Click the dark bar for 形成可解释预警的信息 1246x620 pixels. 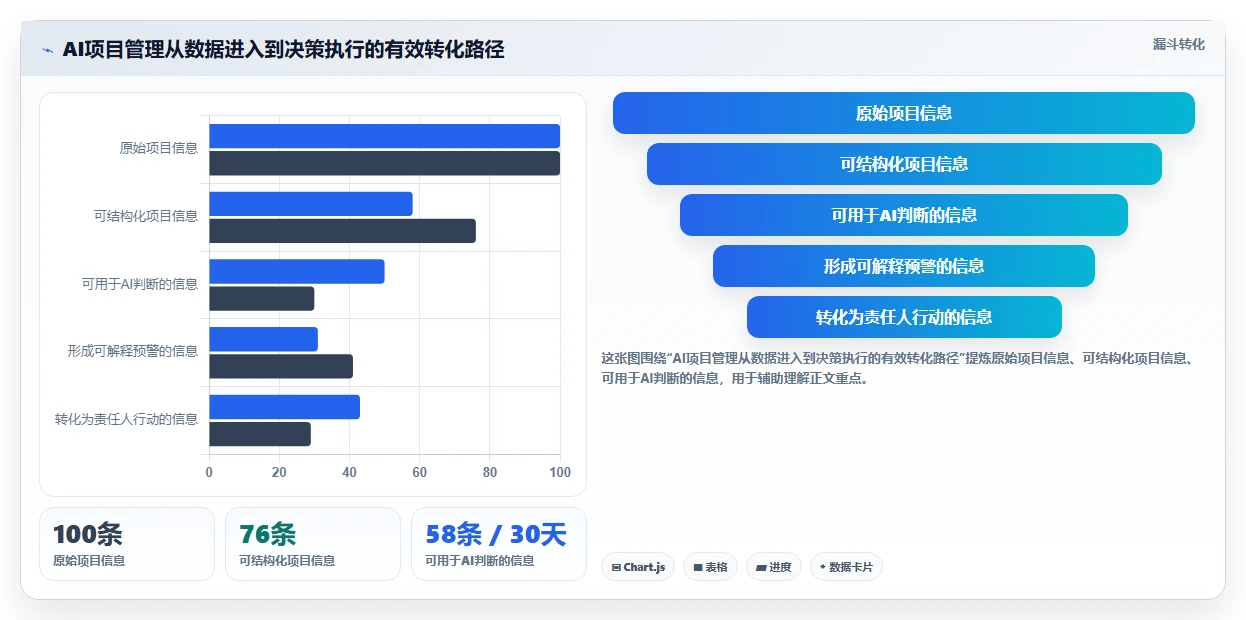(x=281, y=366)
